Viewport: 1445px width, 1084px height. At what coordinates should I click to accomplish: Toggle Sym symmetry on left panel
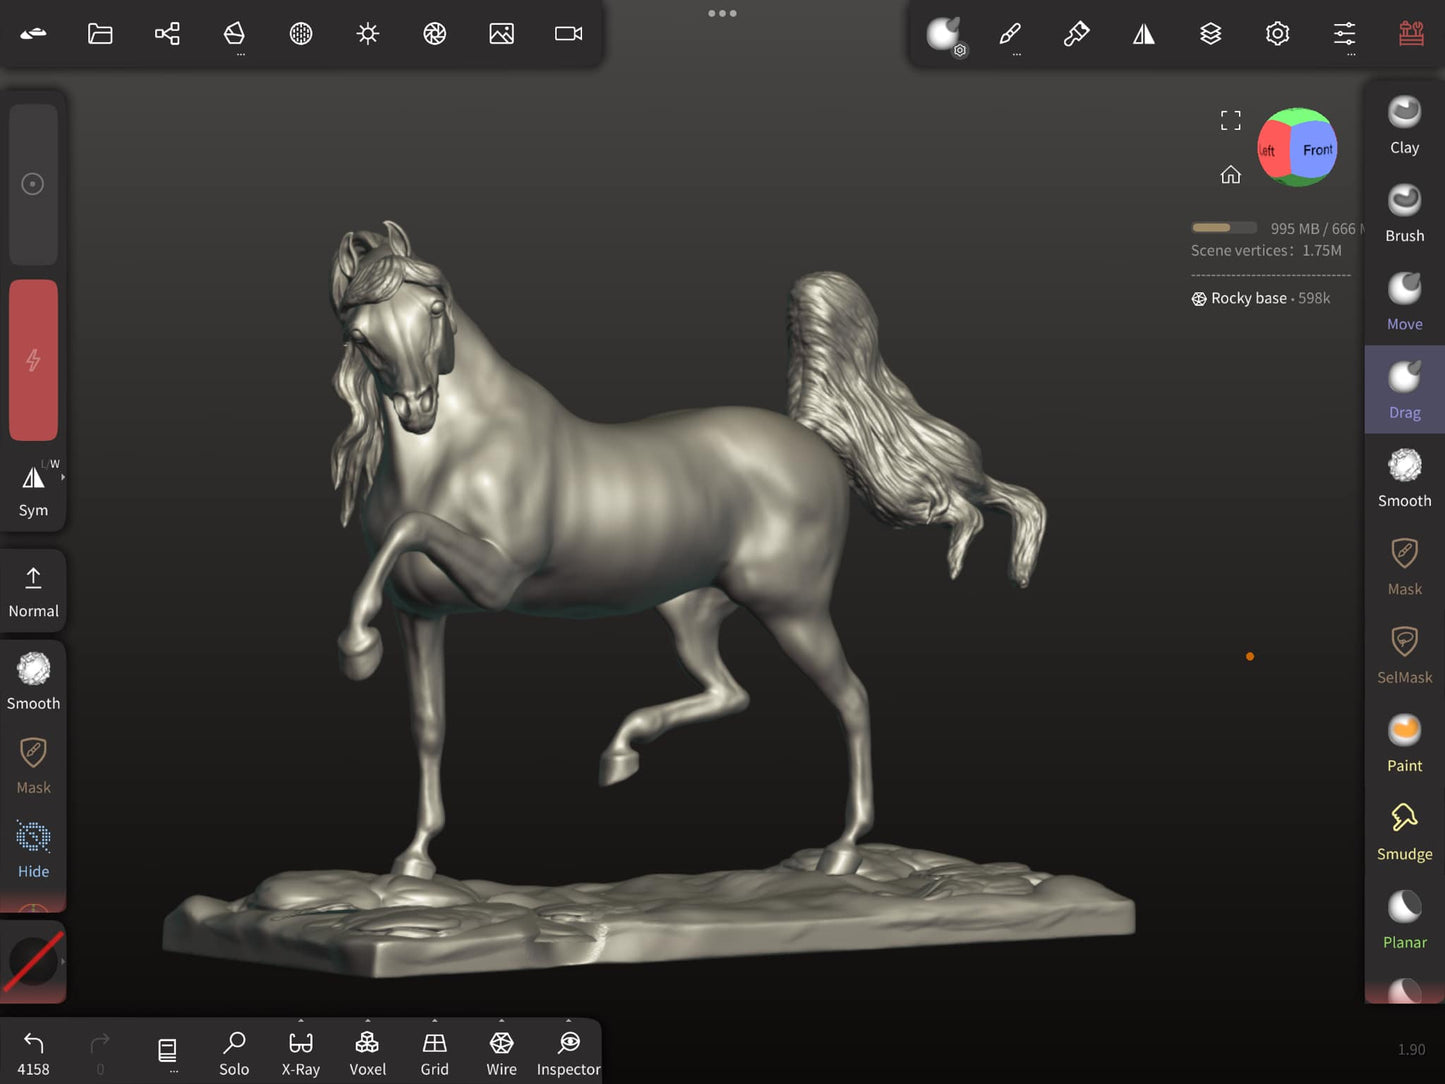point(33,489)
